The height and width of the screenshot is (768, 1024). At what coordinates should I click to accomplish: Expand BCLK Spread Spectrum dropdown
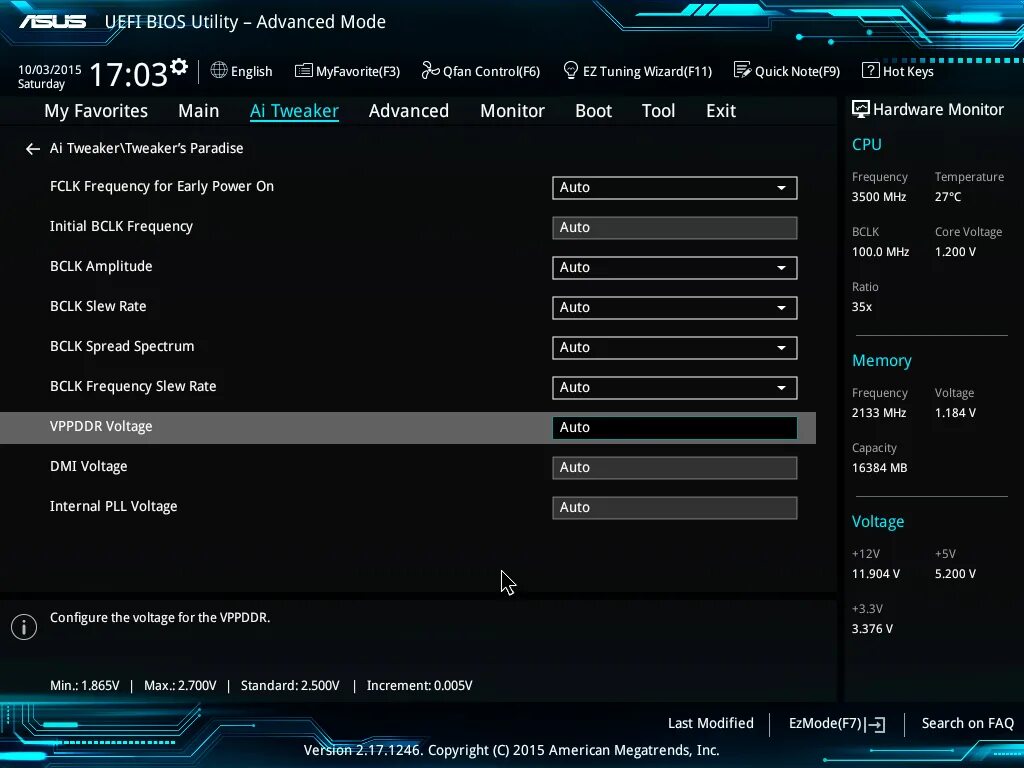[x=675, y=347]
